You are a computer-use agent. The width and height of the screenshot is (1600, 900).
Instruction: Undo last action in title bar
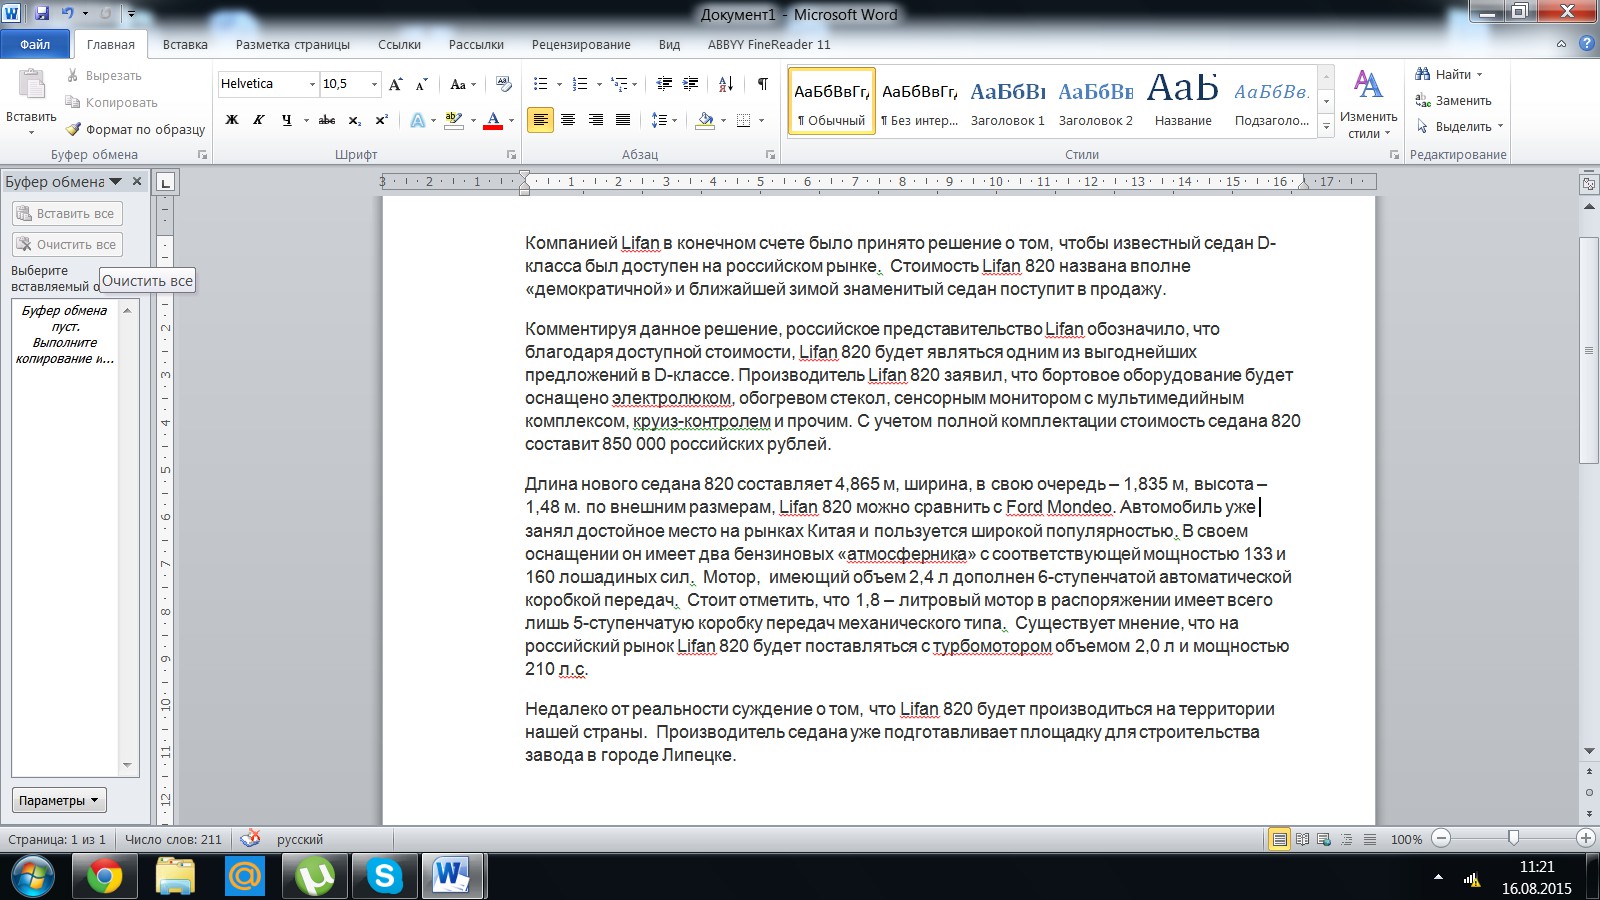coord(68,14)
